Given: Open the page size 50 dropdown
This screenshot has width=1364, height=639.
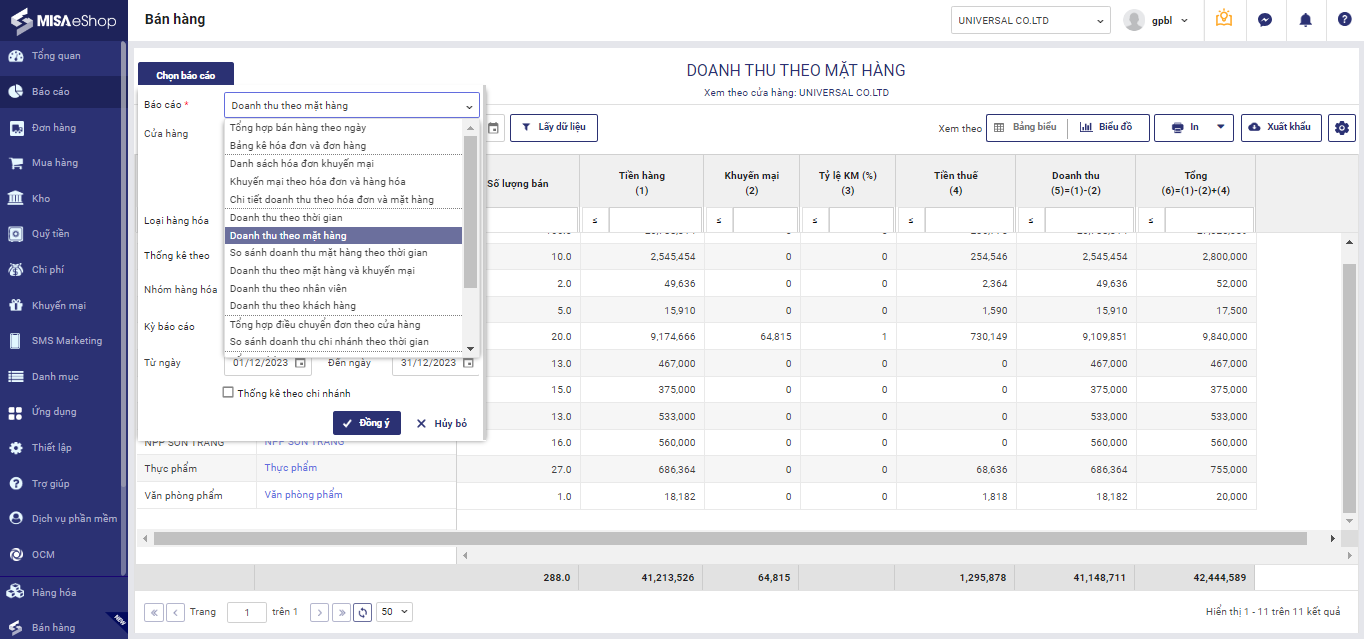Looking at the screenshot, I should click(394, 612).
